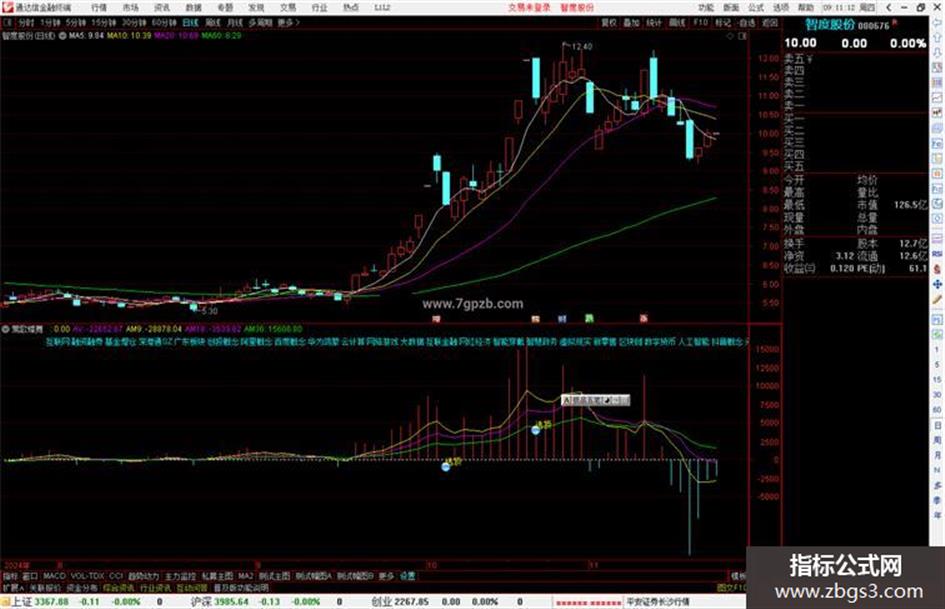
Task: Open the 行业资讯 tab
Action: click(x=155, y=587)
